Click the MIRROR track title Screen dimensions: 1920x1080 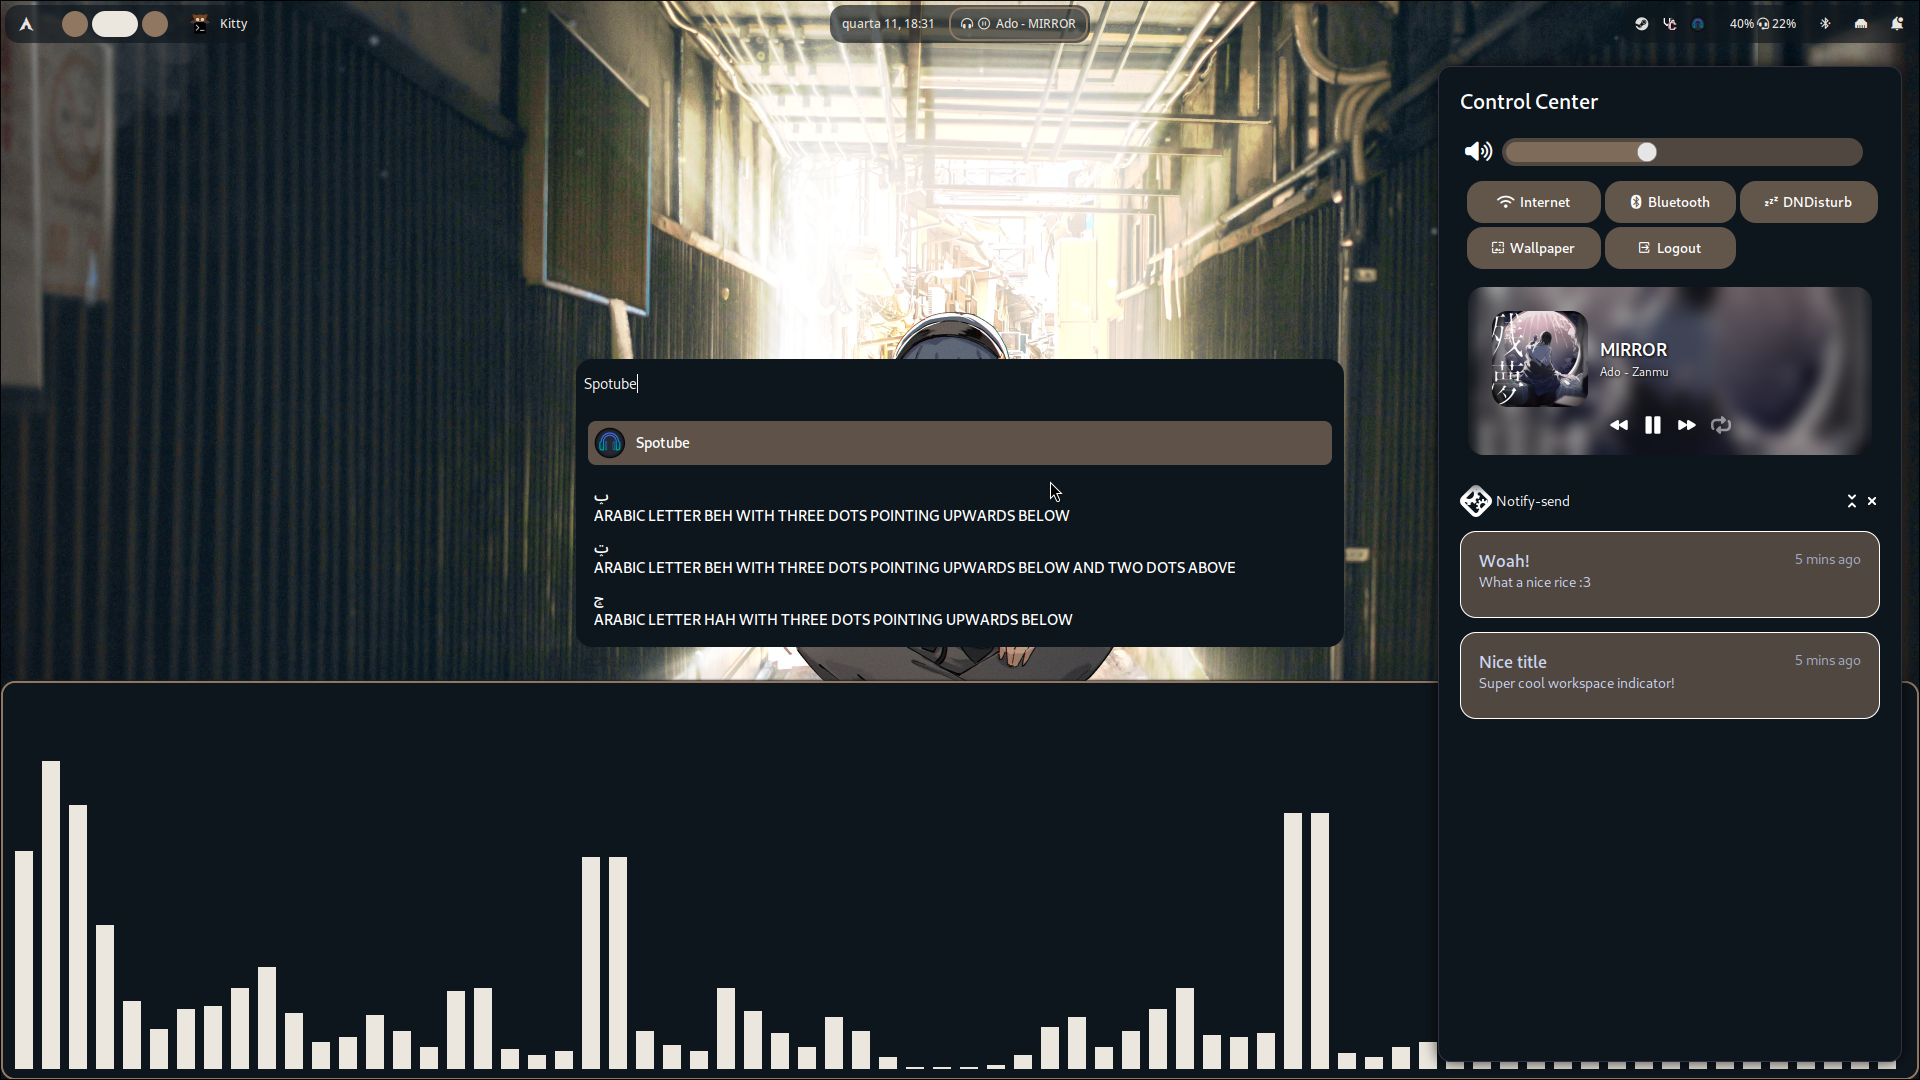[x=1633, y=350]
